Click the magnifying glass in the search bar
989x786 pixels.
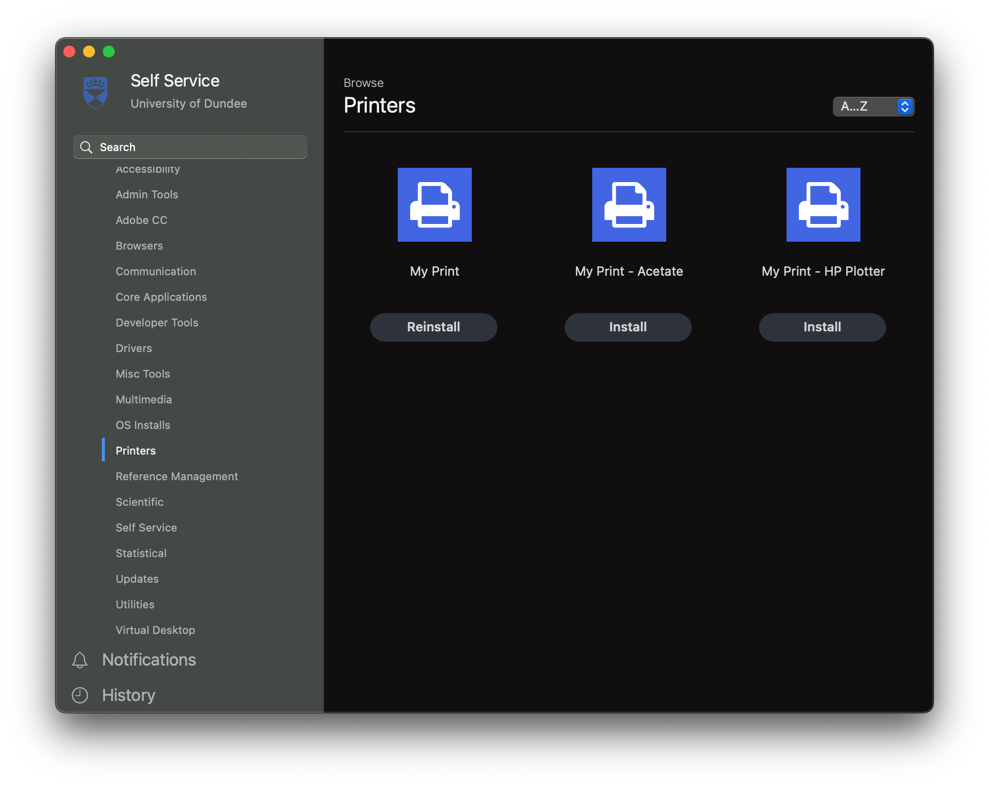click(86, 147)
